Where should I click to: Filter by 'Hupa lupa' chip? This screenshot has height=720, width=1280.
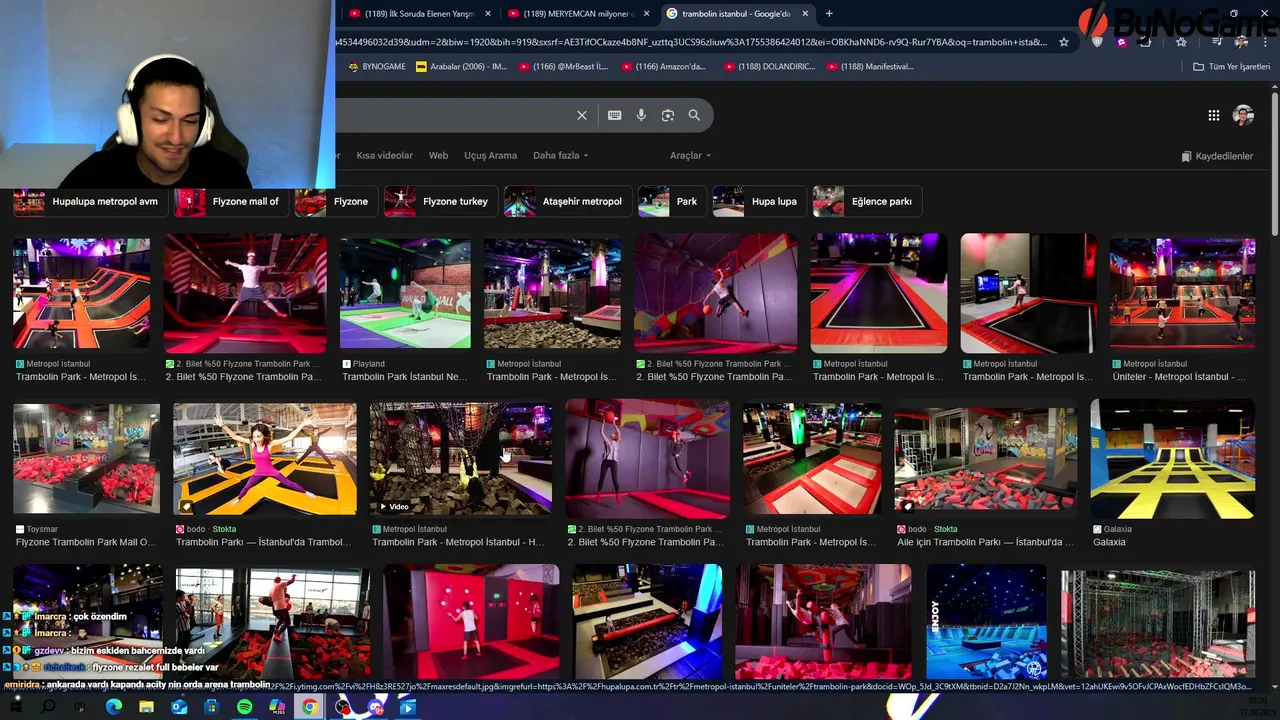pos(758,201)
